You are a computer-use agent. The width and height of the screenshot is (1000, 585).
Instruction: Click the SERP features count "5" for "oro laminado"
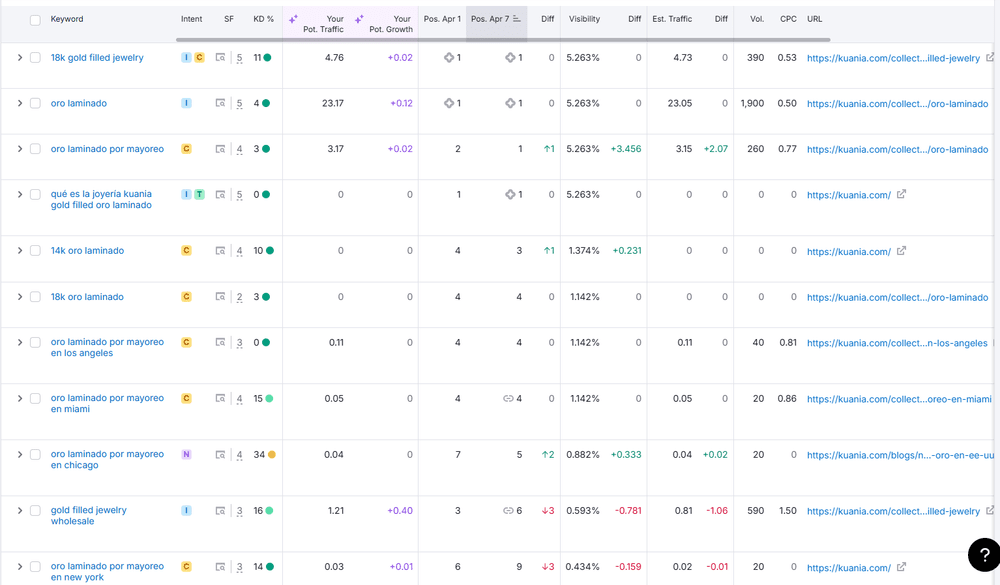(238, 103)
